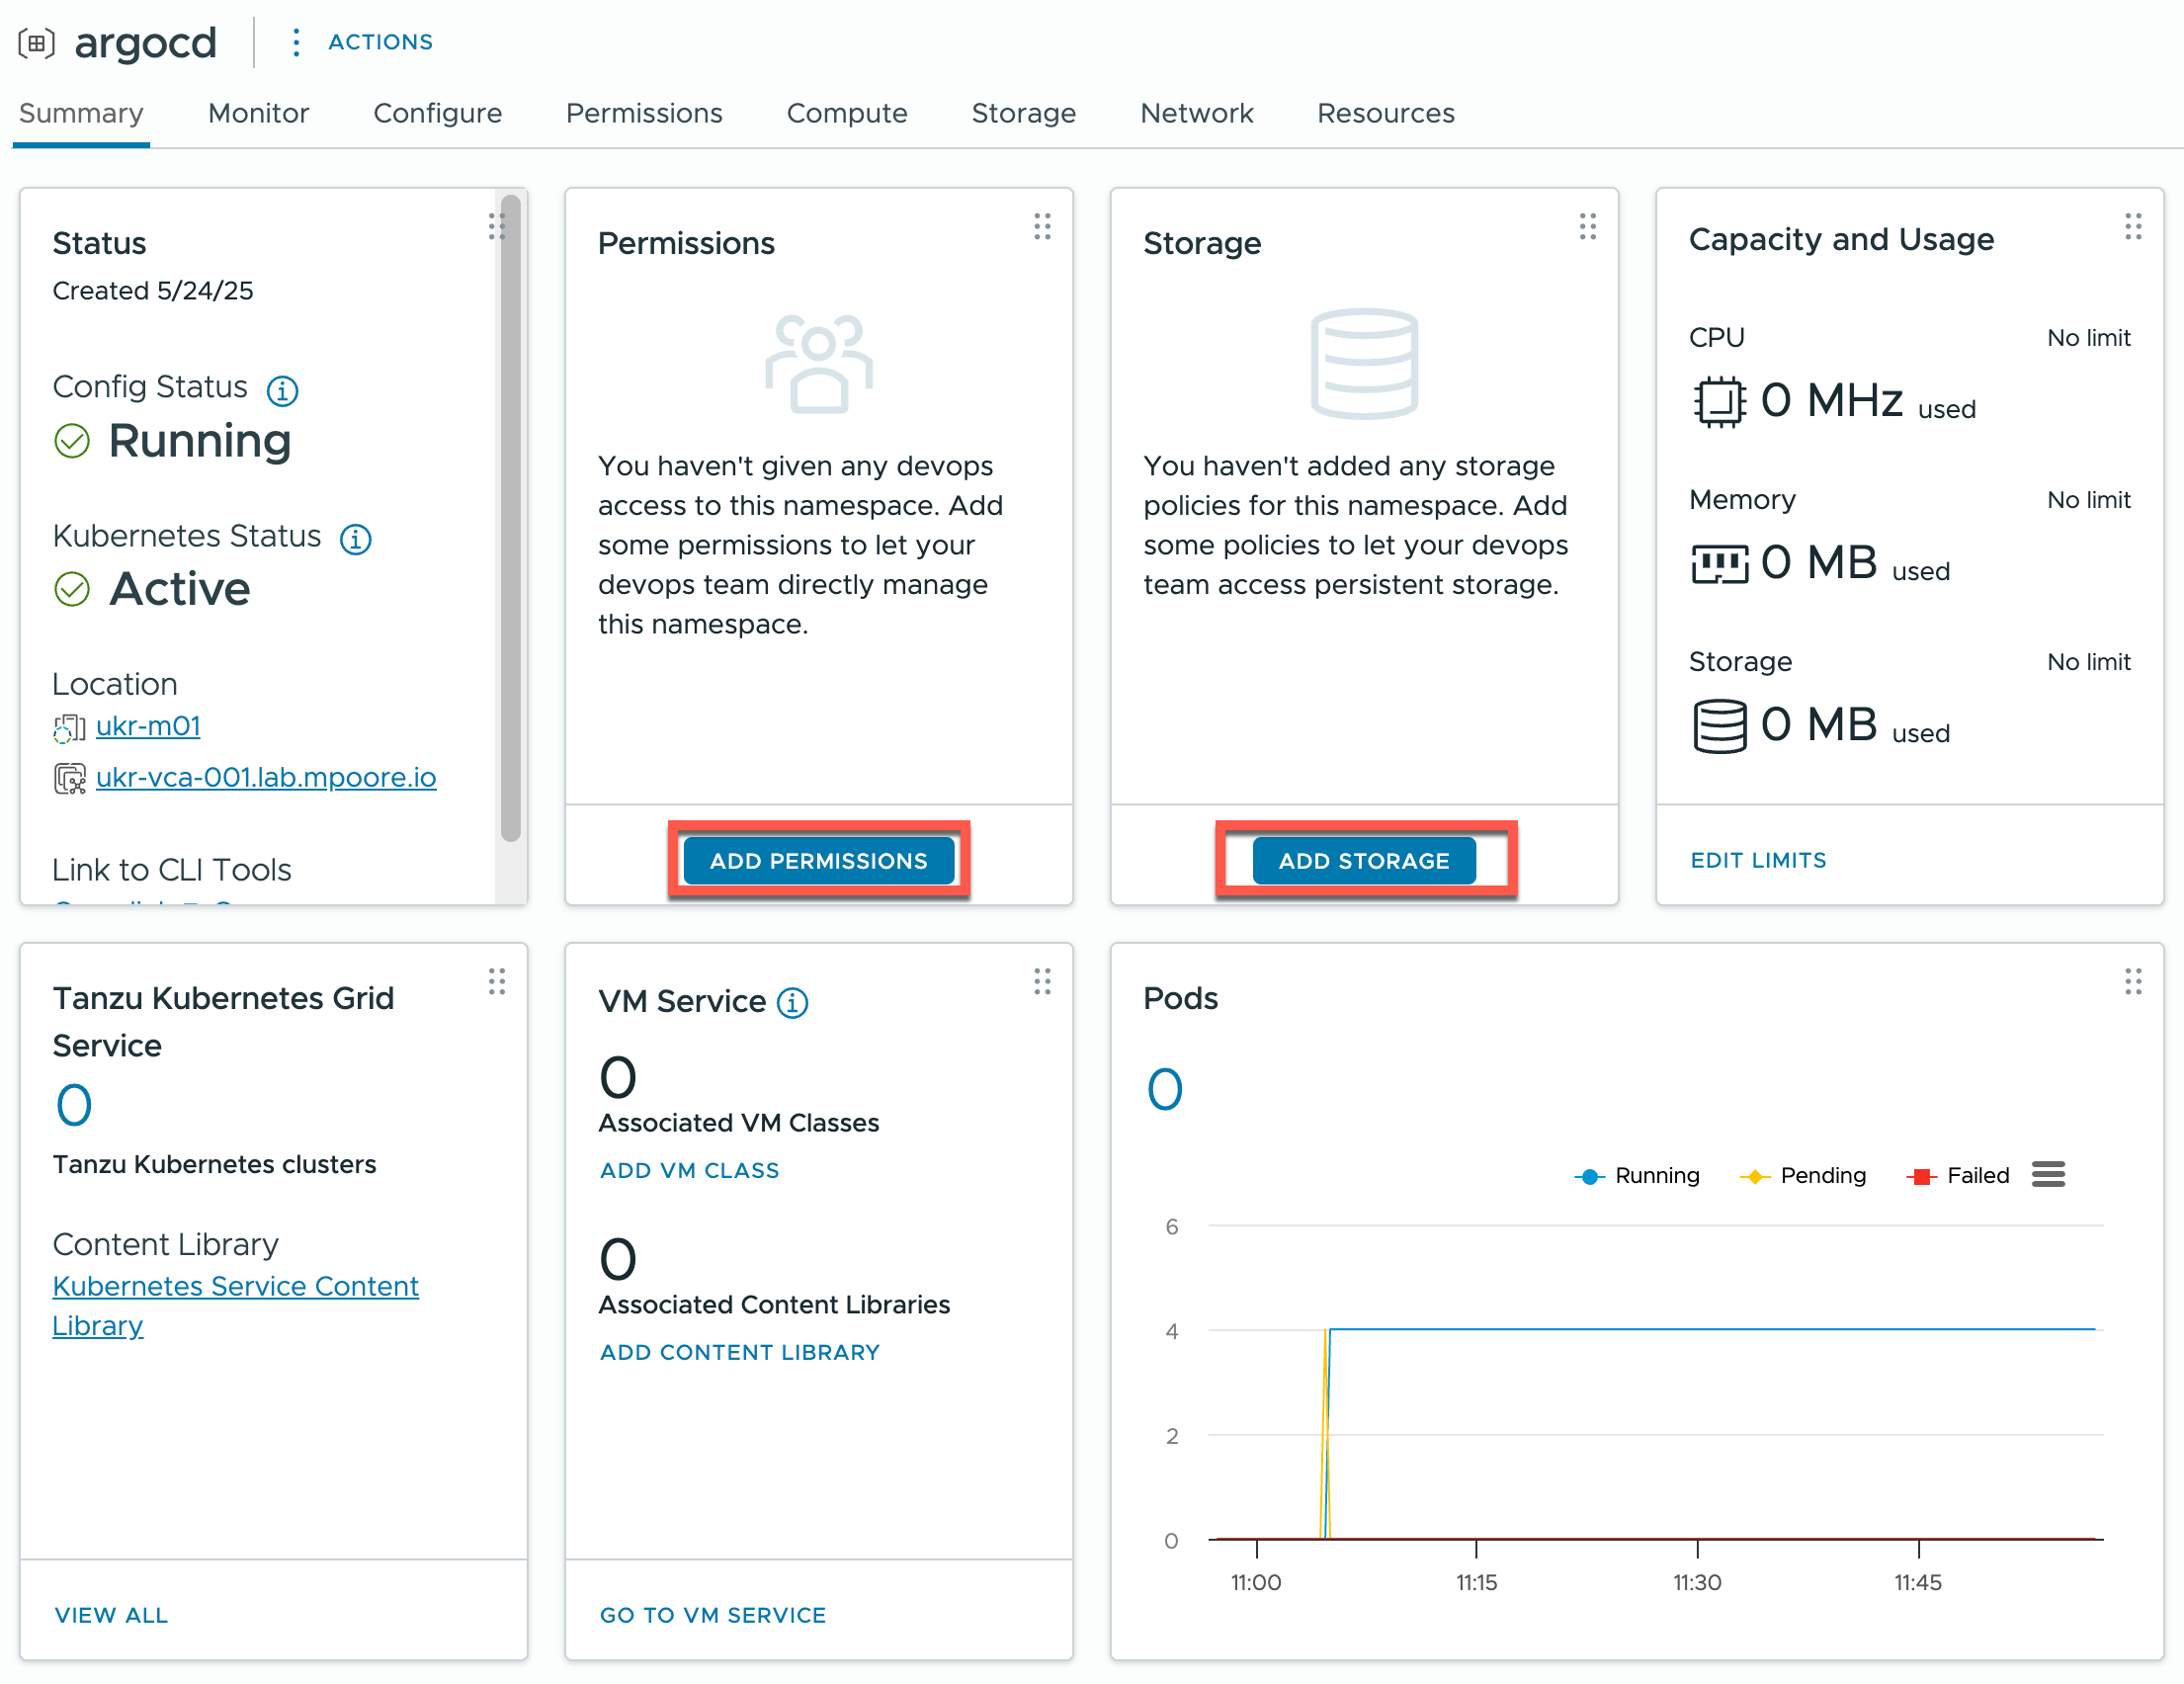Click the Capacity and Usage card drag handle
This screenshot has height=1684, width=2184.
click(2132, 227)
